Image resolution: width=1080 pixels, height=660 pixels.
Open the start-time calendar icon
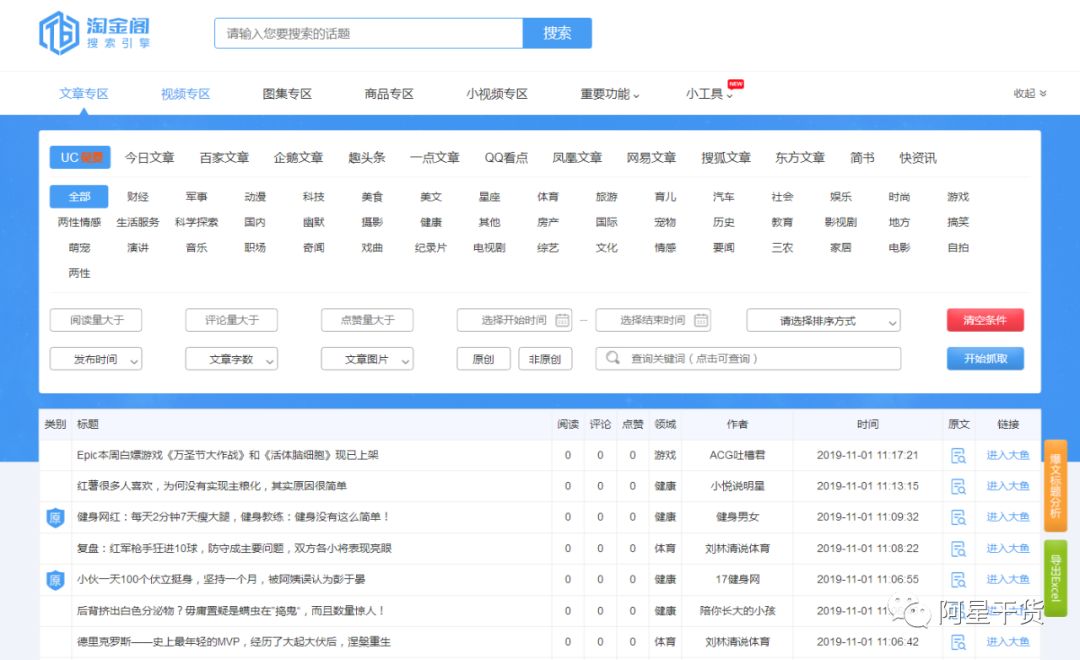coord(562,320)
